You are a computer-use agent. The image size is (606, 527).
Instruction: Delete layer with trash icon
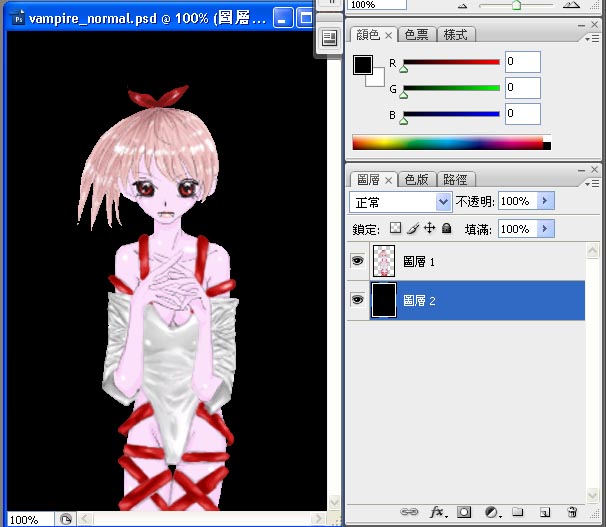[572, 512]
